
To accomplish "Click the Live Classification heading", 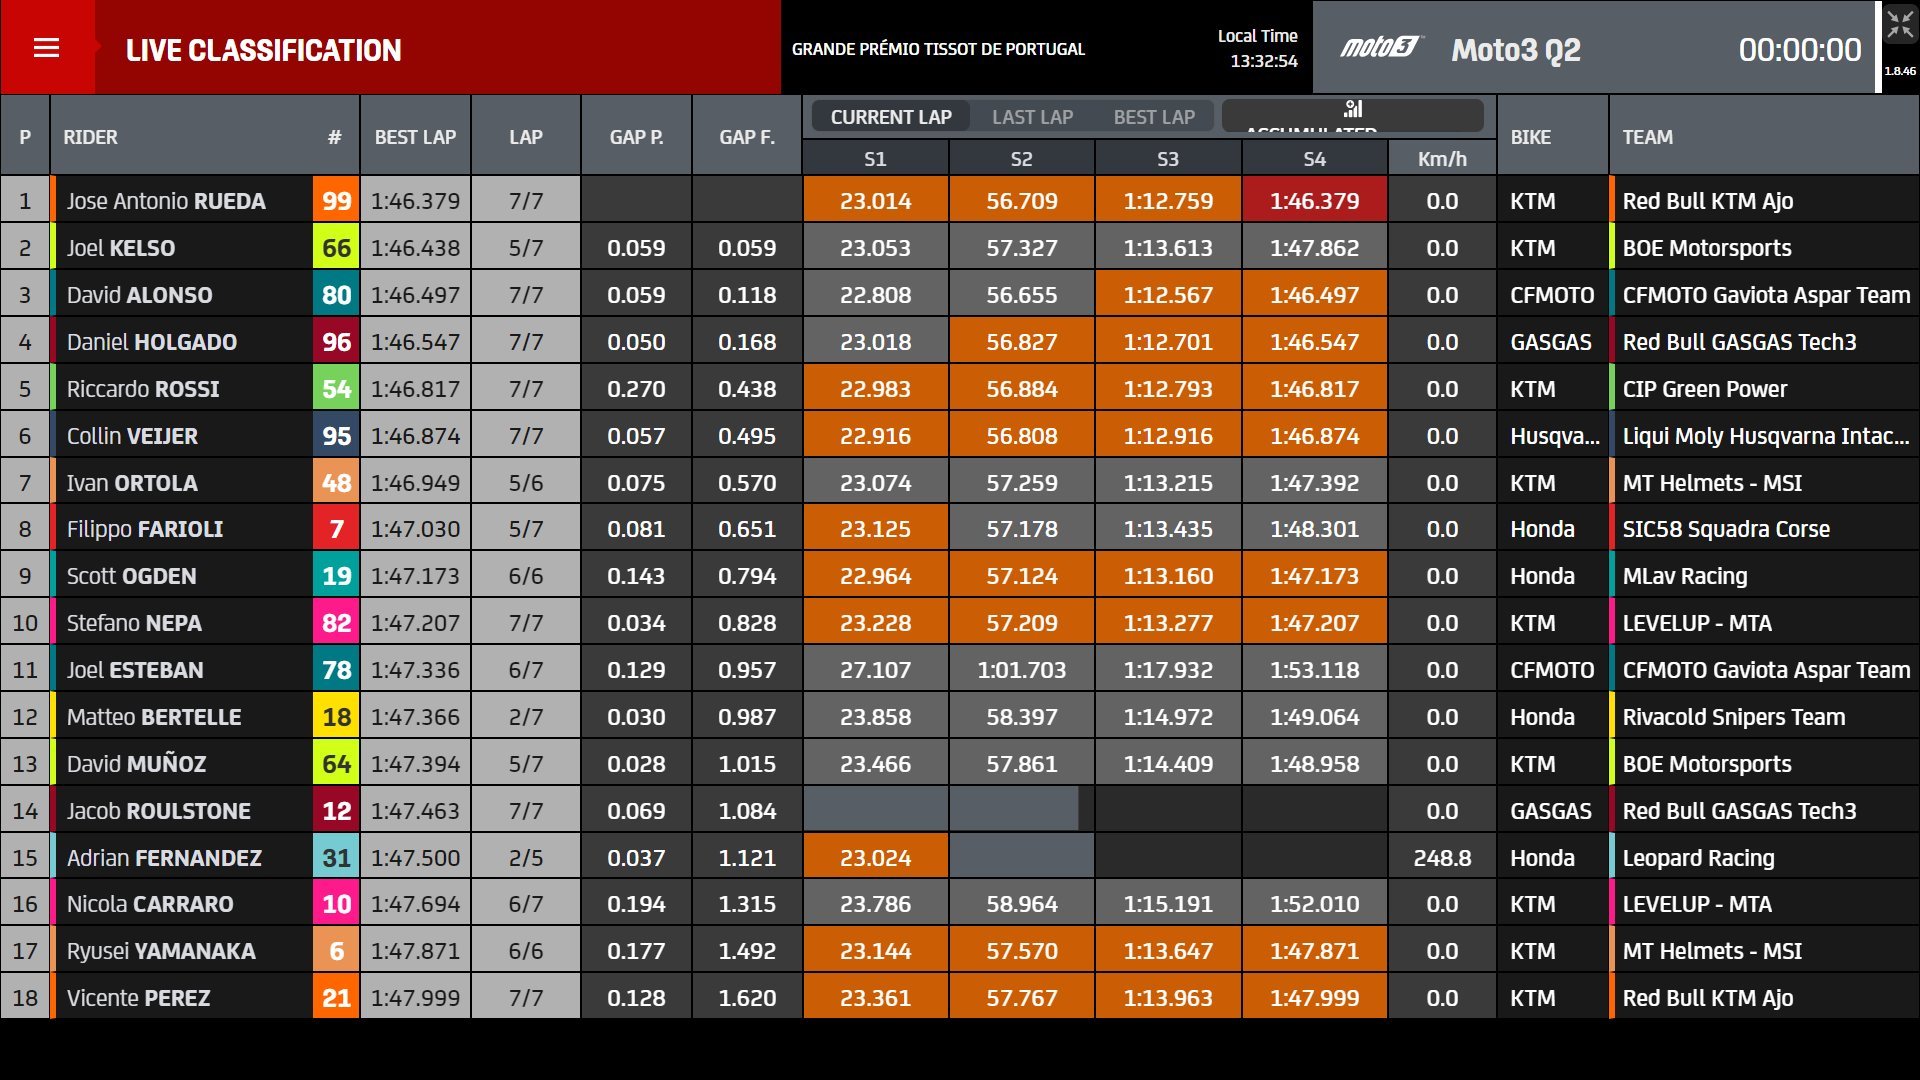I will click(x=263, y=50).
